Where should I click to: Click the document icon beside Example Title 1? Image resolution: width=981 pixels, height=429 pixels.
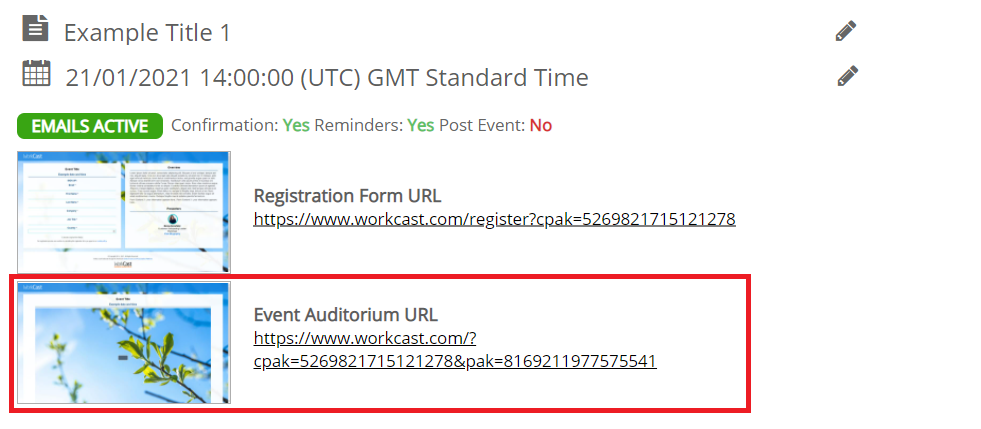pyautogui.click(x=35, y=28)
